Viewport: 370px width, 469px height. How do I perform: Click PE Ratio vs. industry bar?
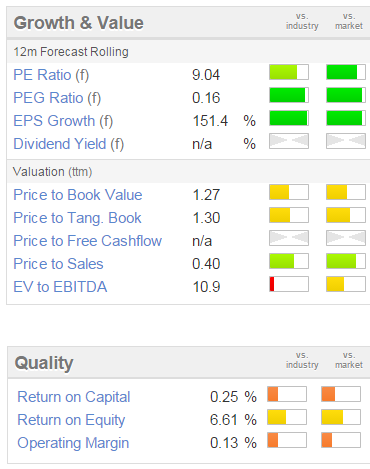click(x=289, y=72)
